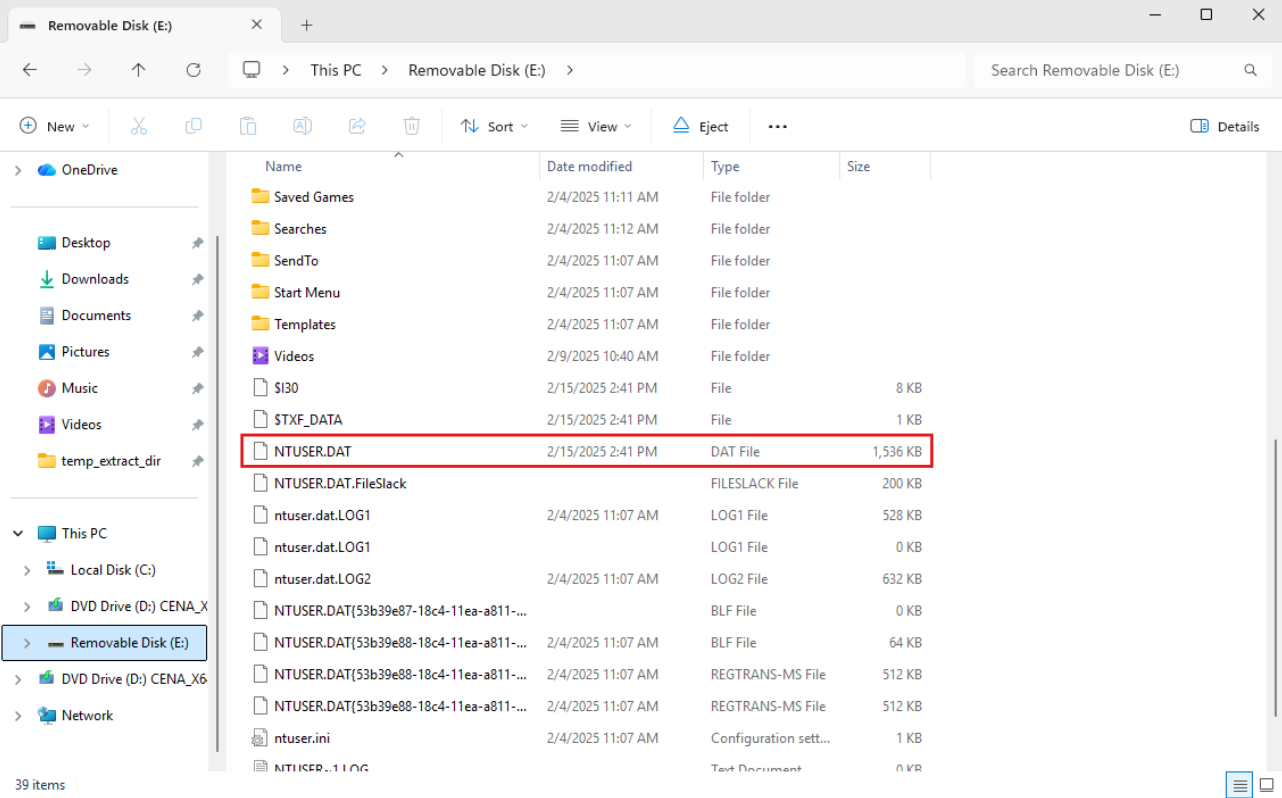
Task: Click the Copy icon in toolbar
Action: 193,126
